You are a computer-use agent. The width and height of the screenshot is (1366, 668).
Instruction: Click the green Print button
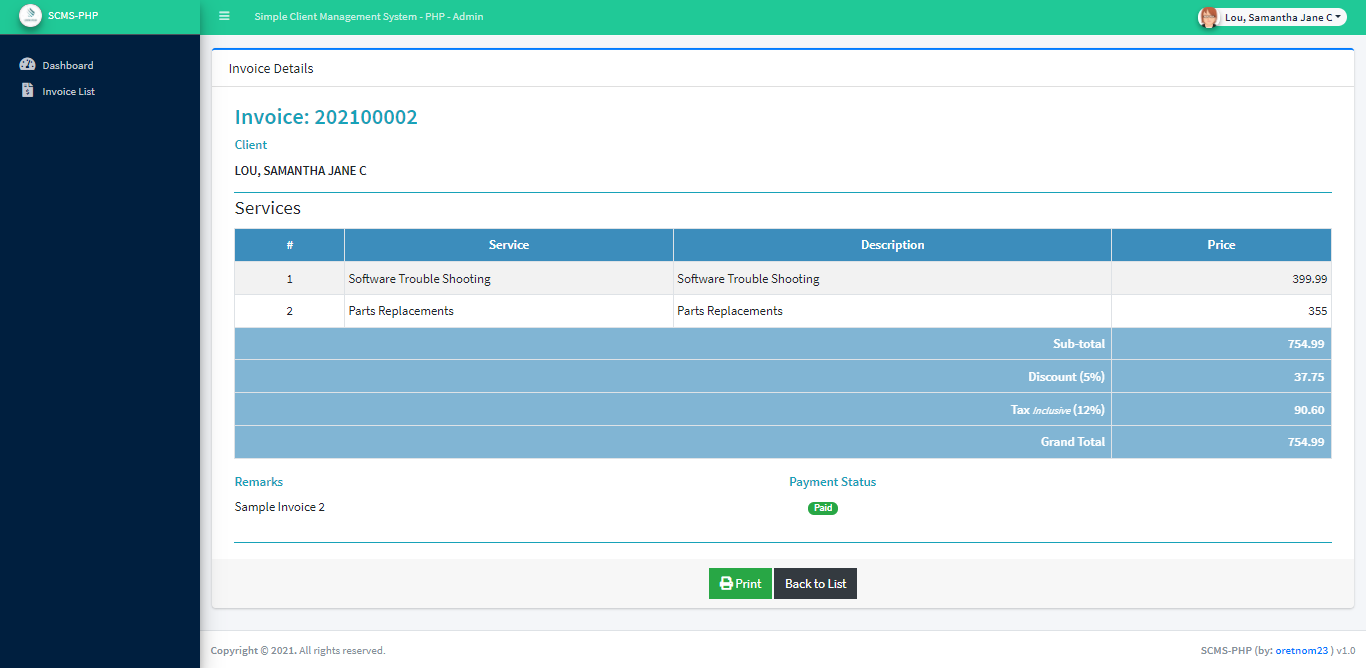(740, 584)
